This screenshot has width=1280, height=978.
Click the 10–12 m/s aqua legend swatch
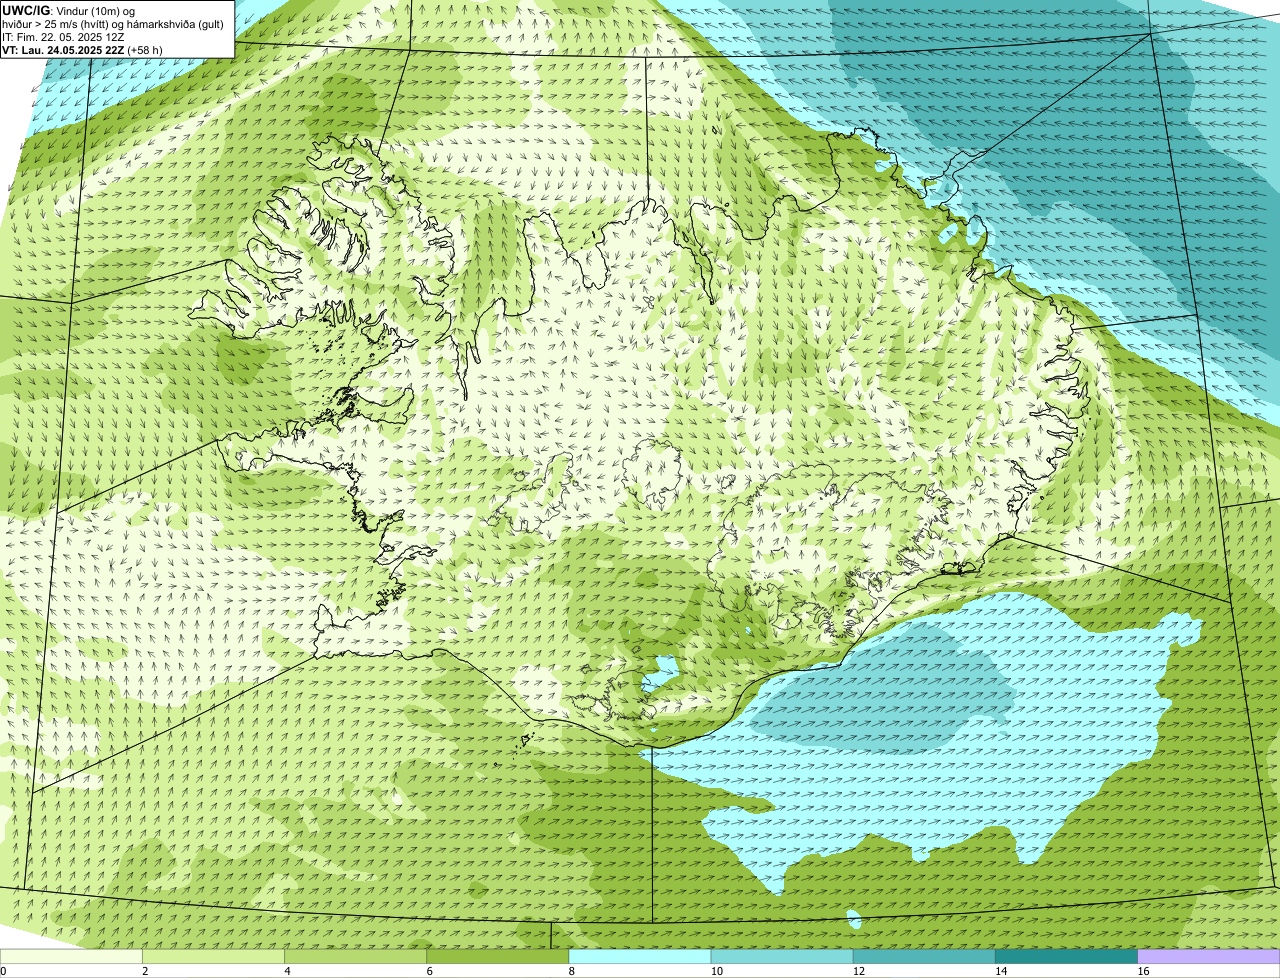pos(782,957)
